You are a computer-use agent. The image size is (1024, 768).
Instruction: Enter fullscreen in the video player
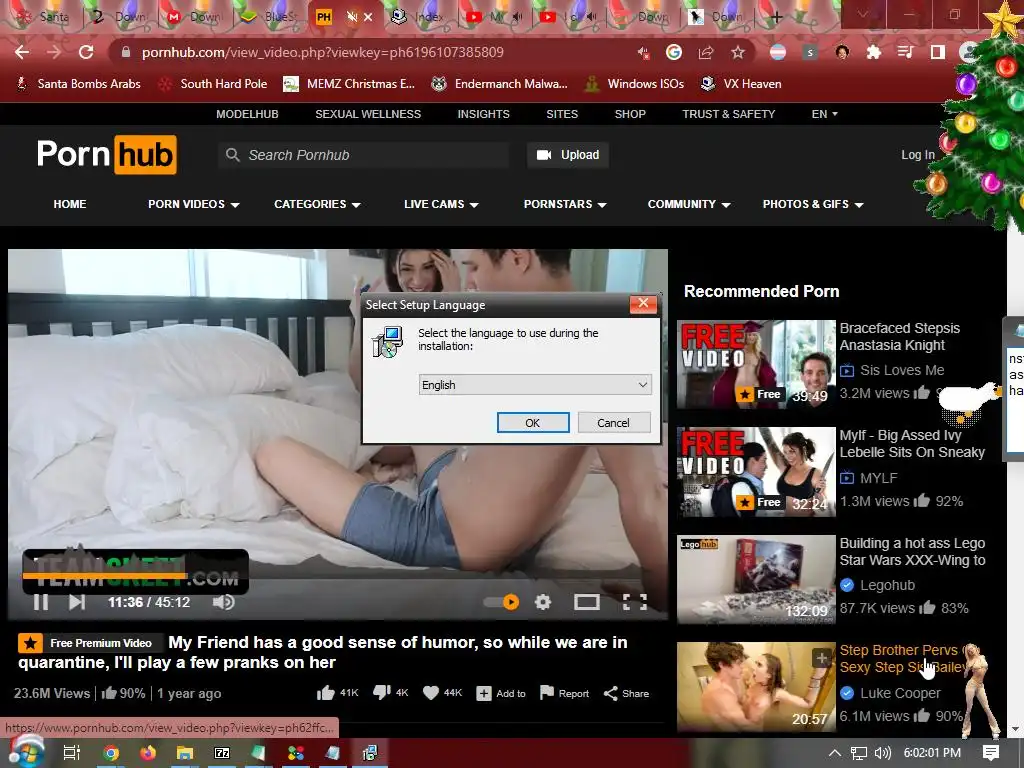pyautogui.click(x=635, y=601)
